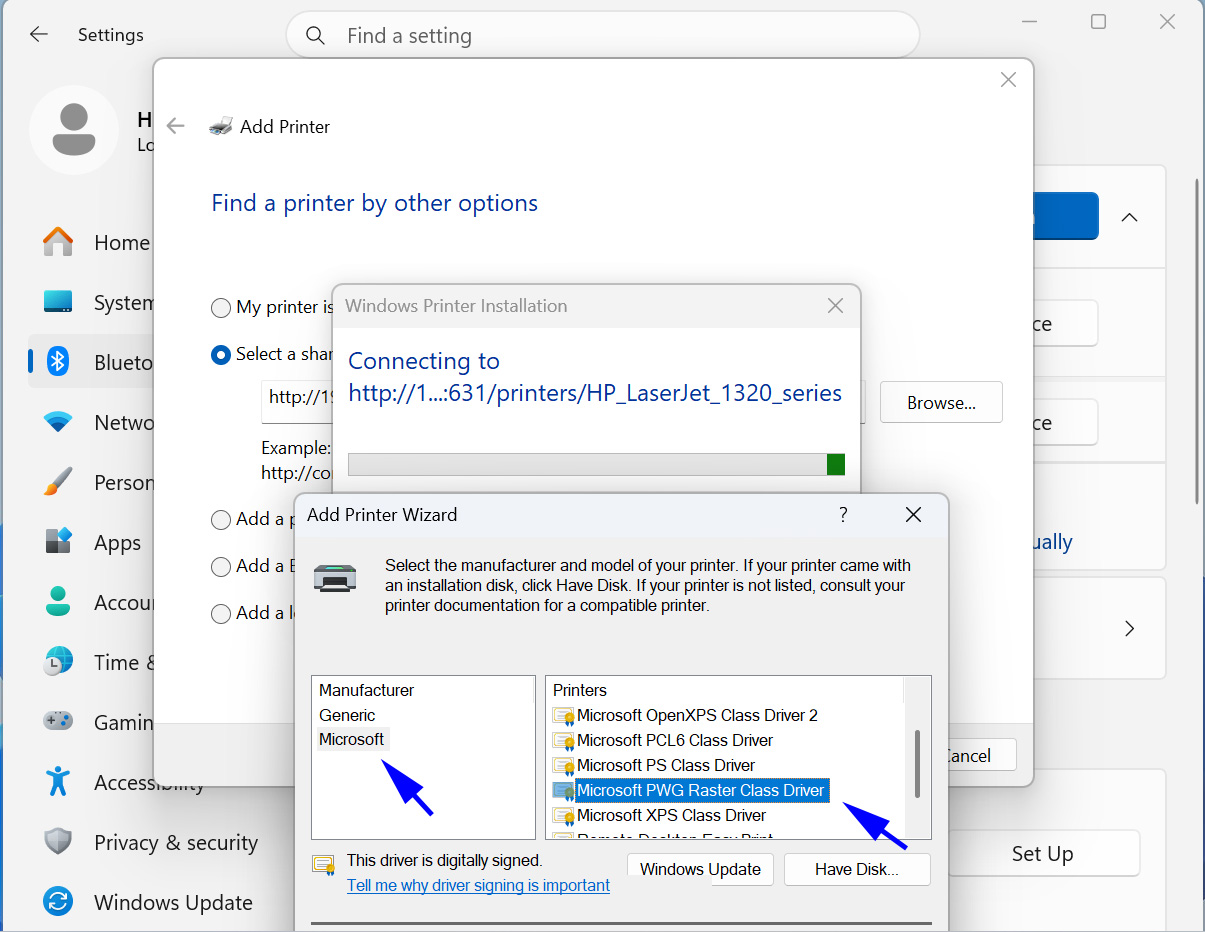
Task: Collapse the section using the up chevron
Action: coord(1129,217)
